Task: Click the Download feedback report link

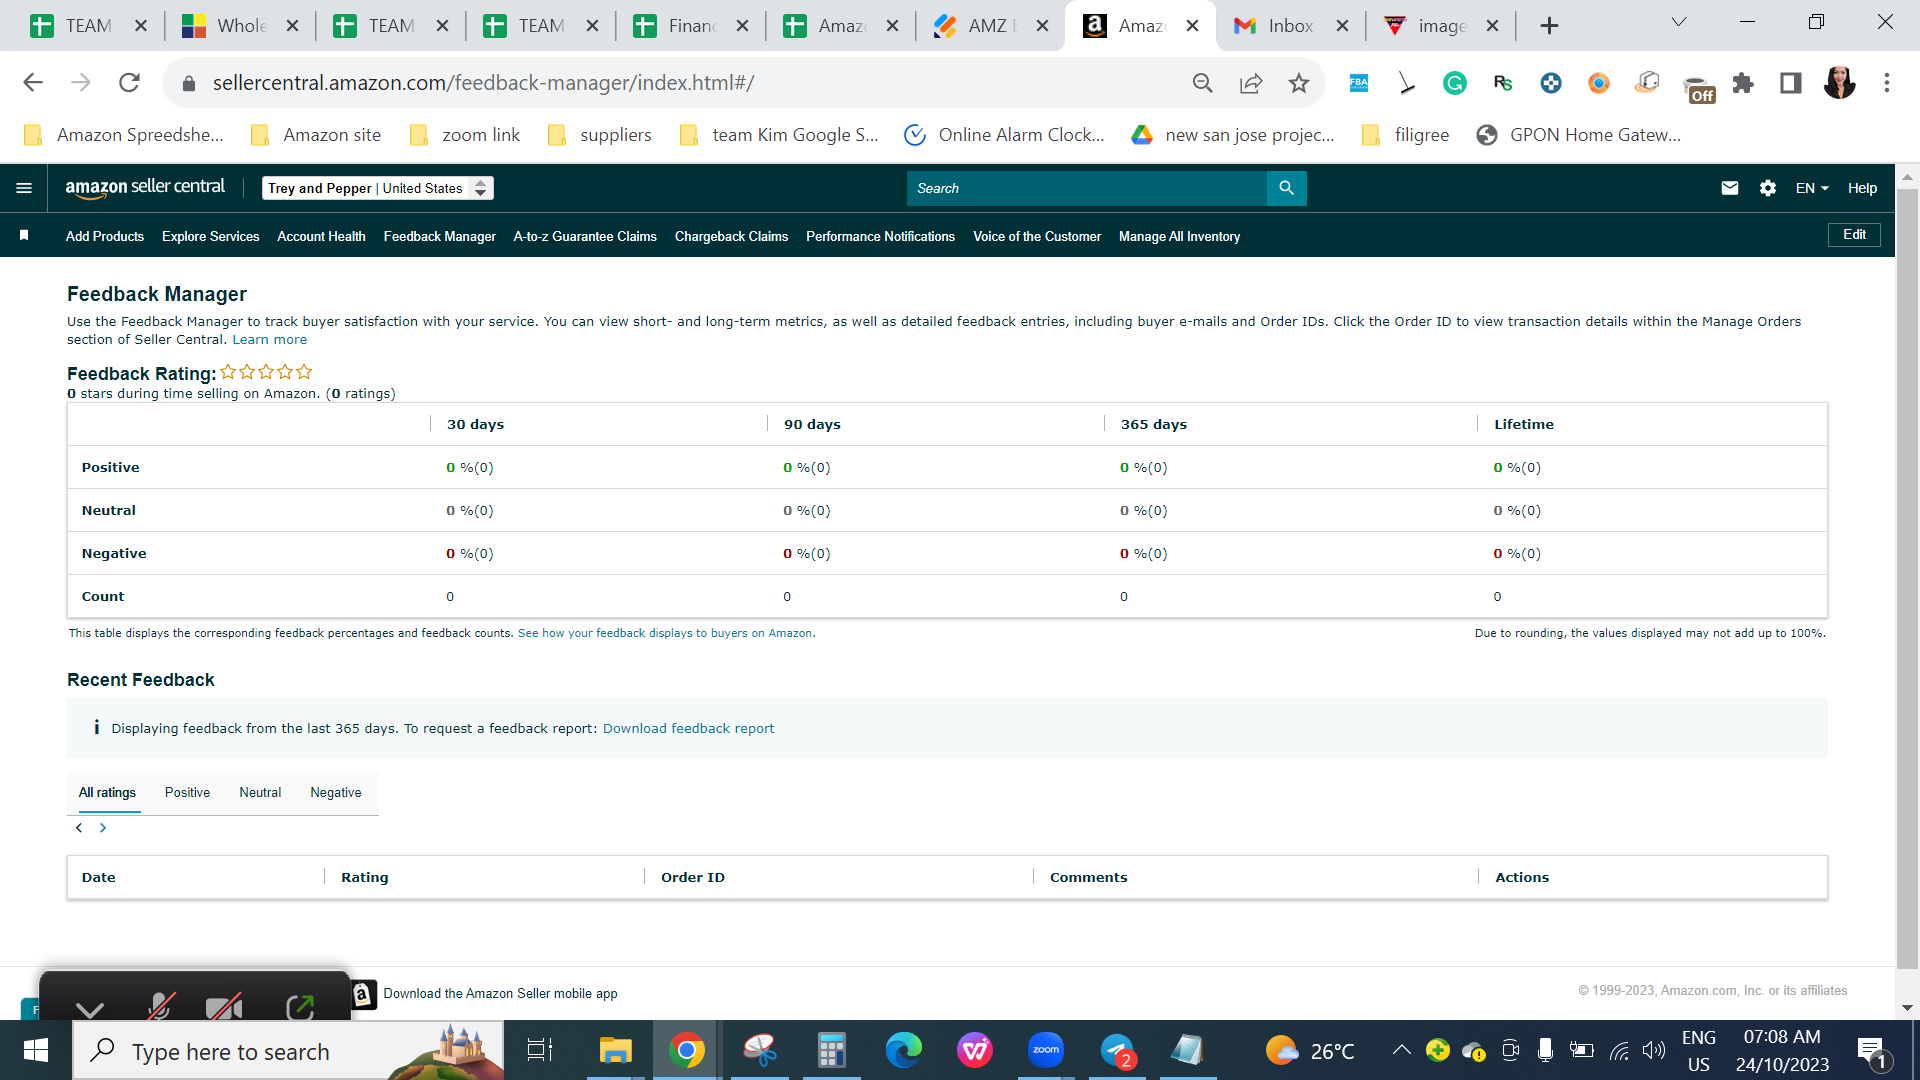Action: coord(688,729)
